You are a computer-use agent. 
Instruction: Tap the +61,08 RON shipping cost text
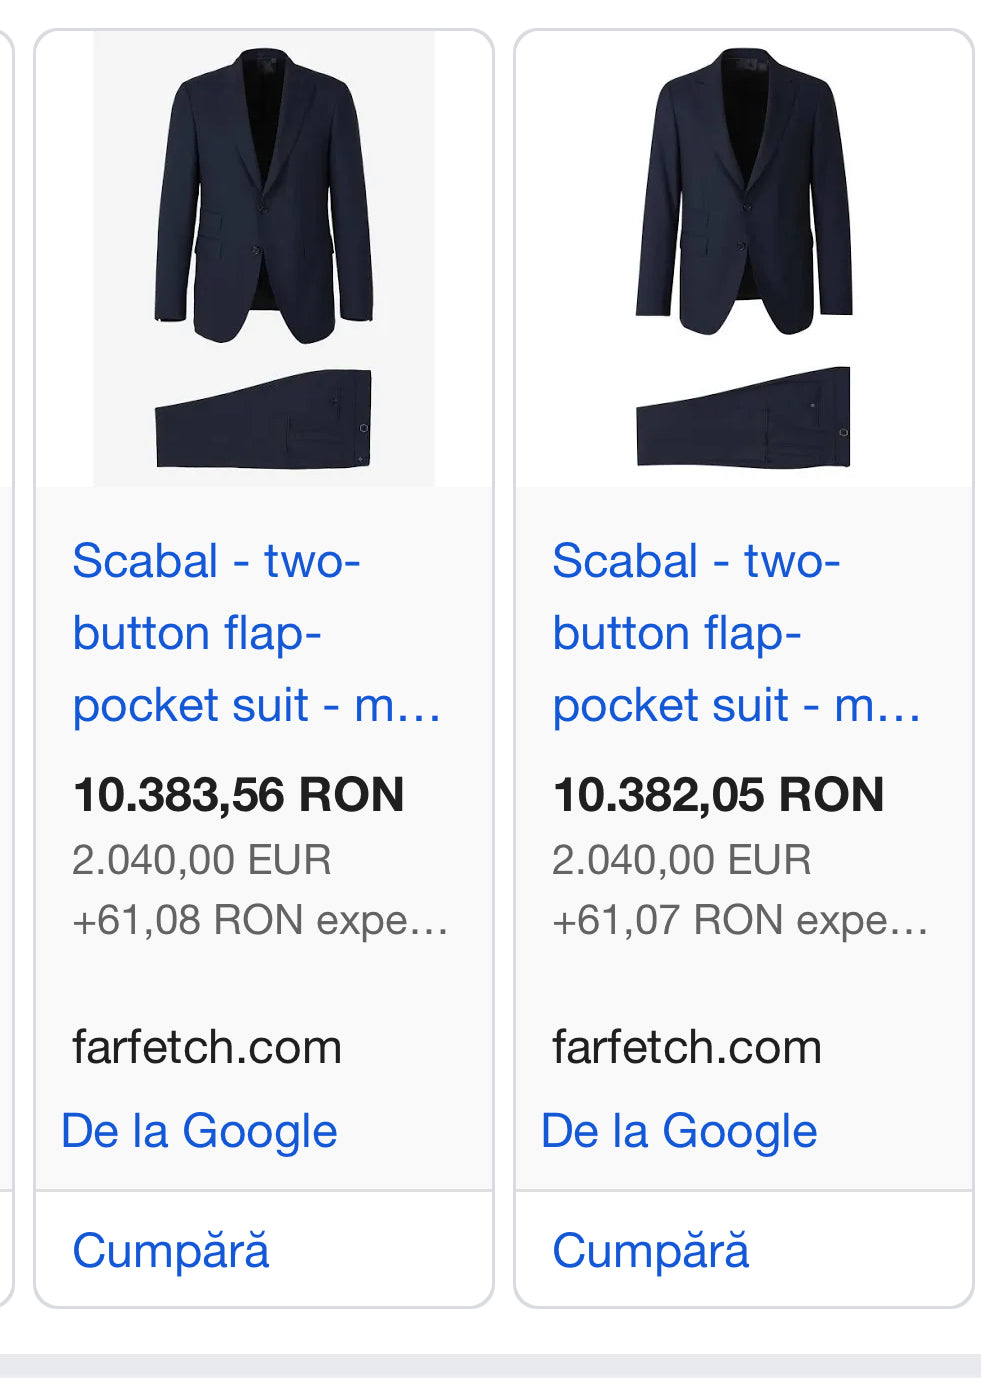(259, 920)
